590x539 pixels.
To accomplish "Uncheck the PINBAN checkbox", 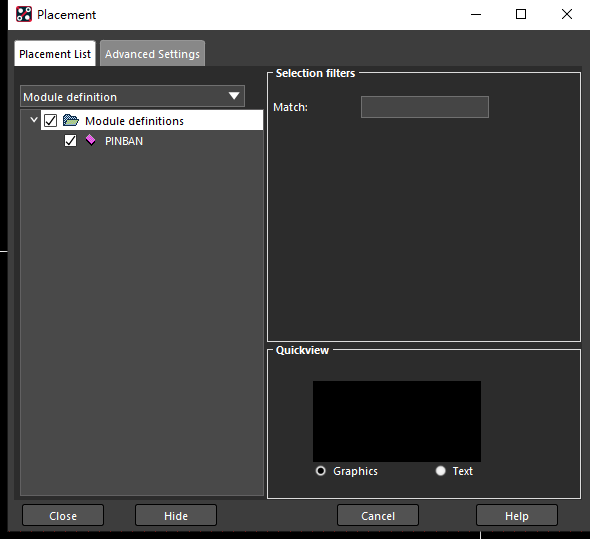I will tap(70, 140).
